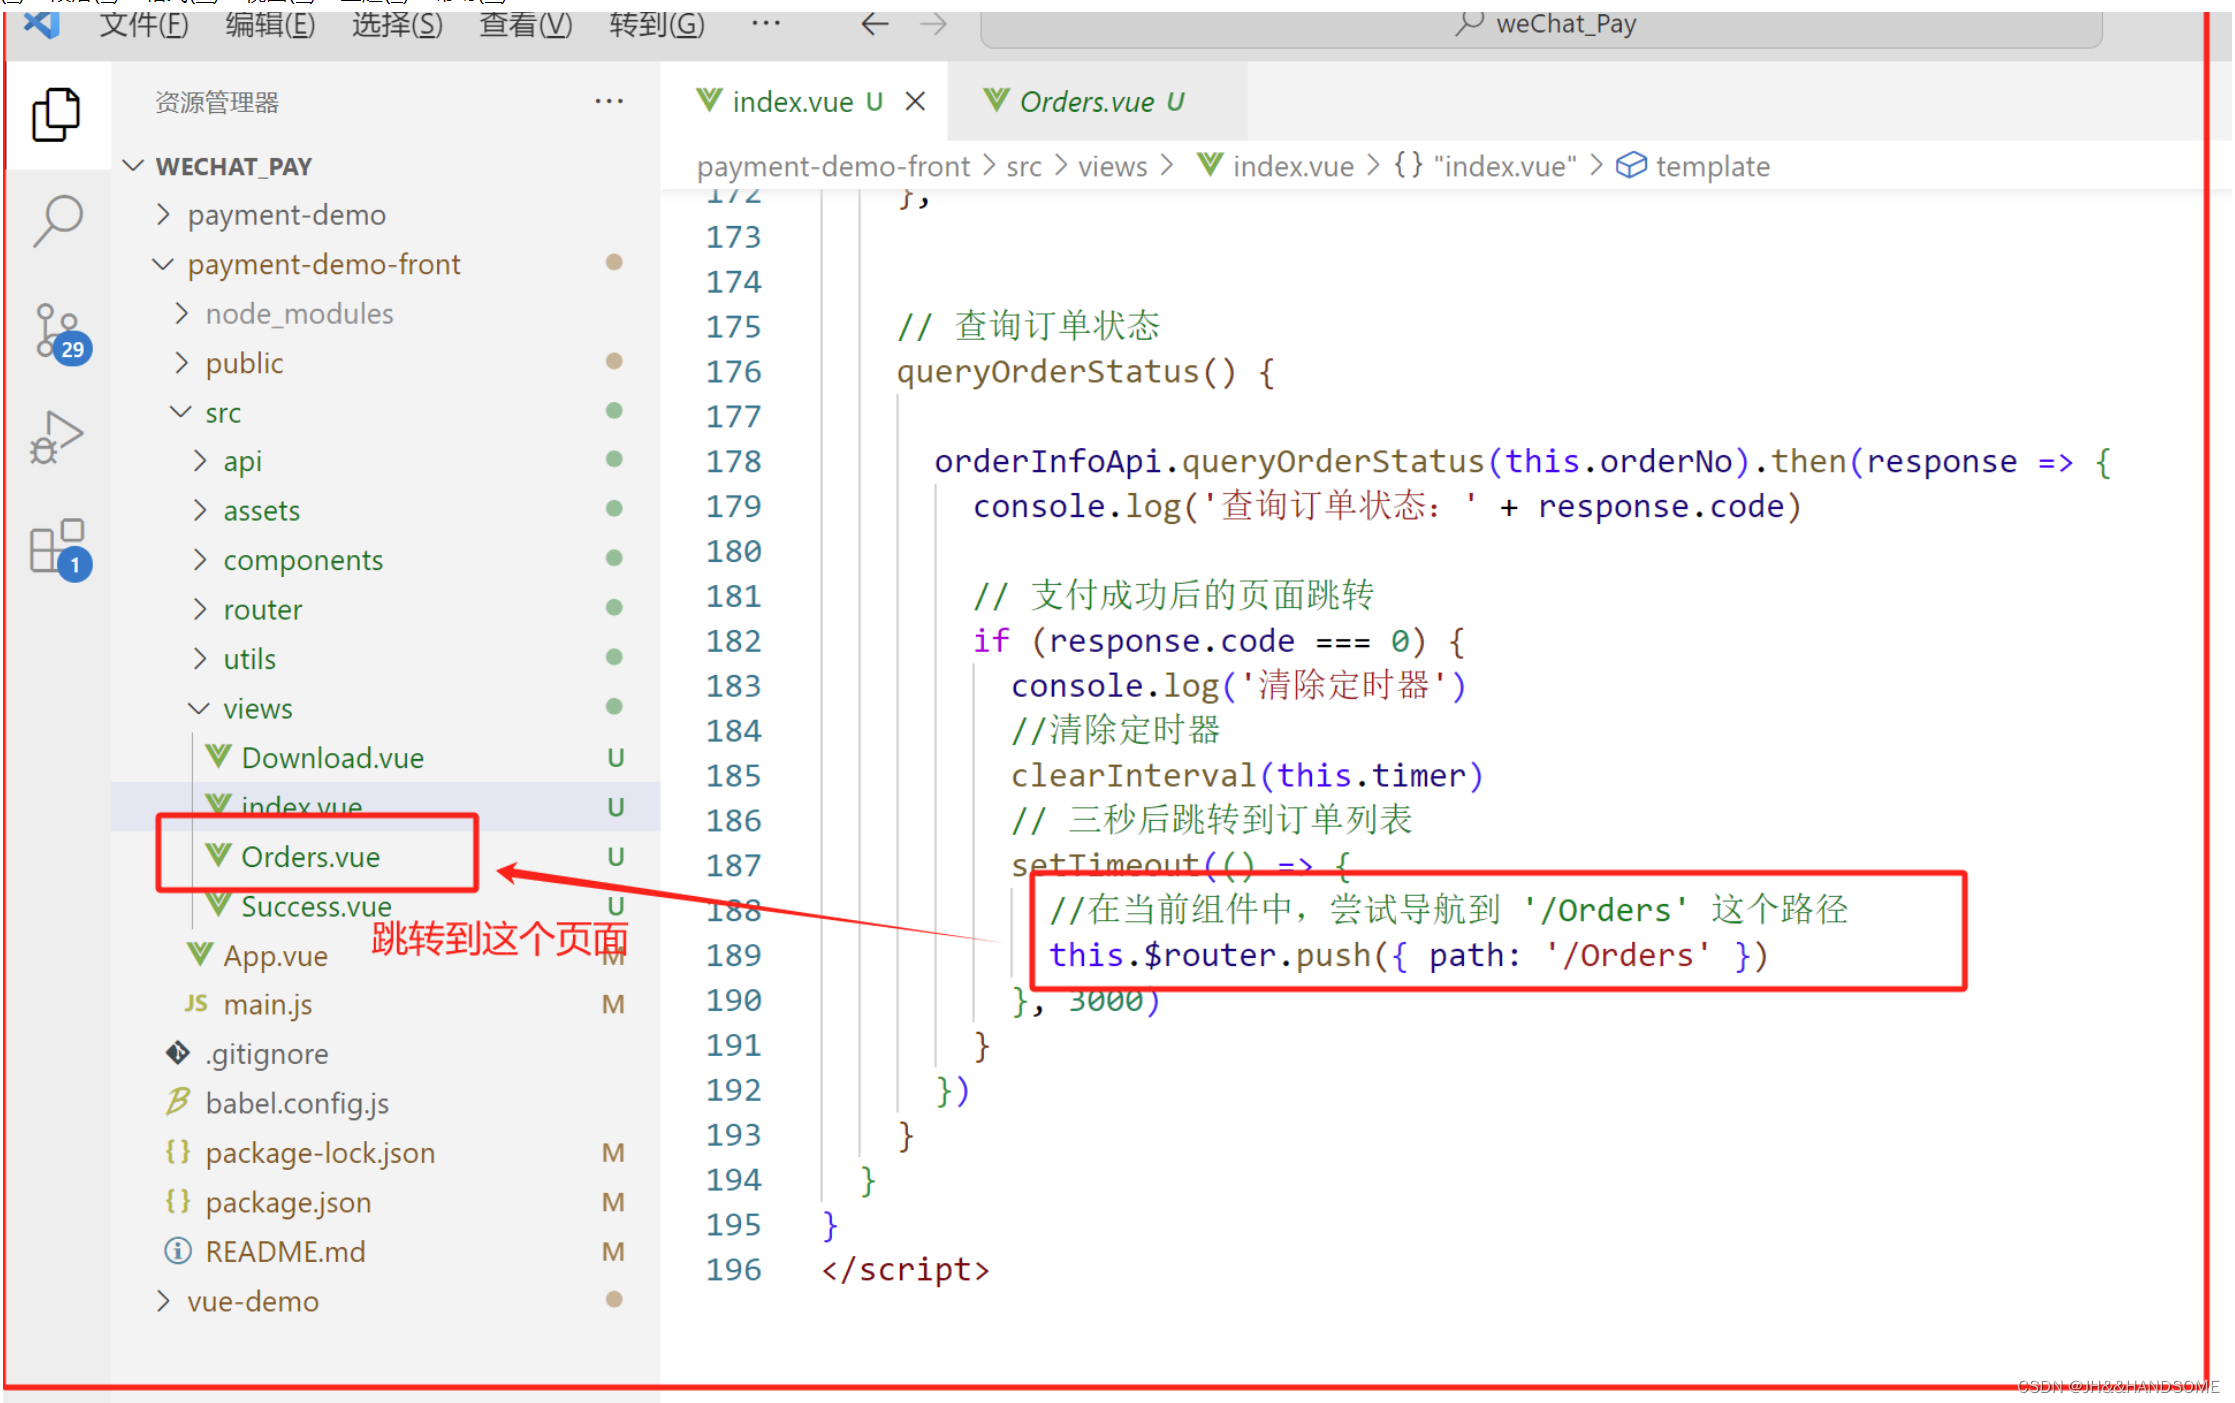Click the JS icon beside main.js
2235x1403 pixels.
coord(196,1003)
